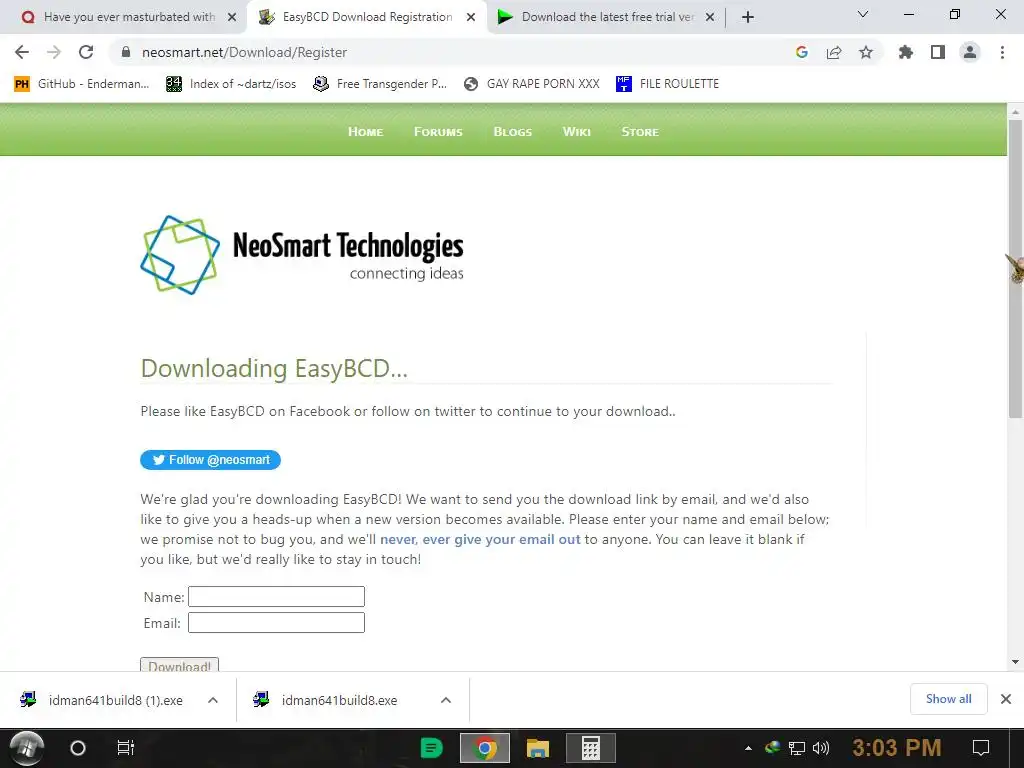The height and width of the screenshot is (768, 1024).
Task: Click the page vertical scrollbar thumb
Action: point(1015,268)
